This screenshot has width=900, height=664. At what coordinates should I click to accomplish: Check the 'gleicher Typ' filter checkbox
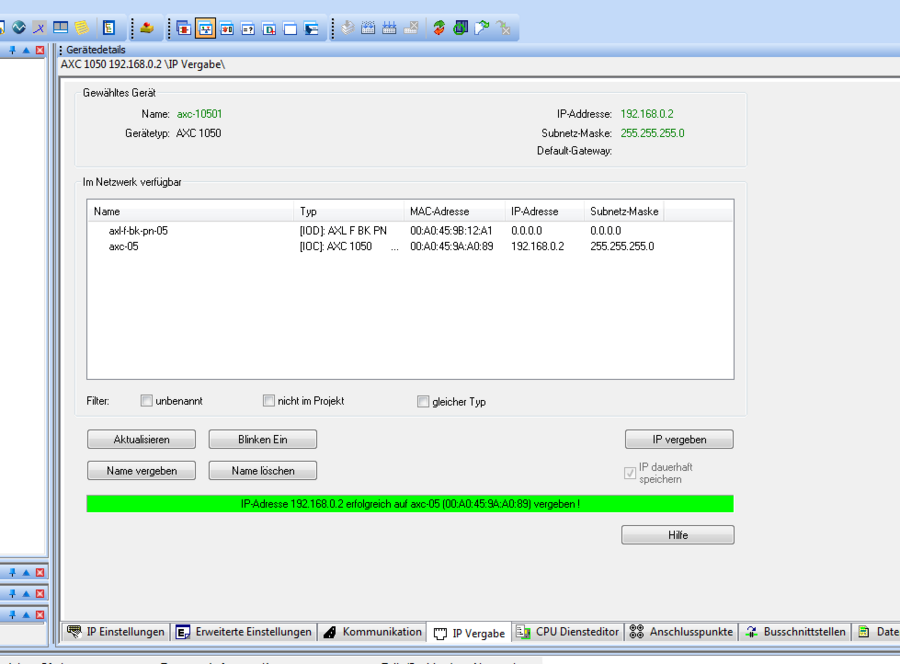click(x=423, y=402)
